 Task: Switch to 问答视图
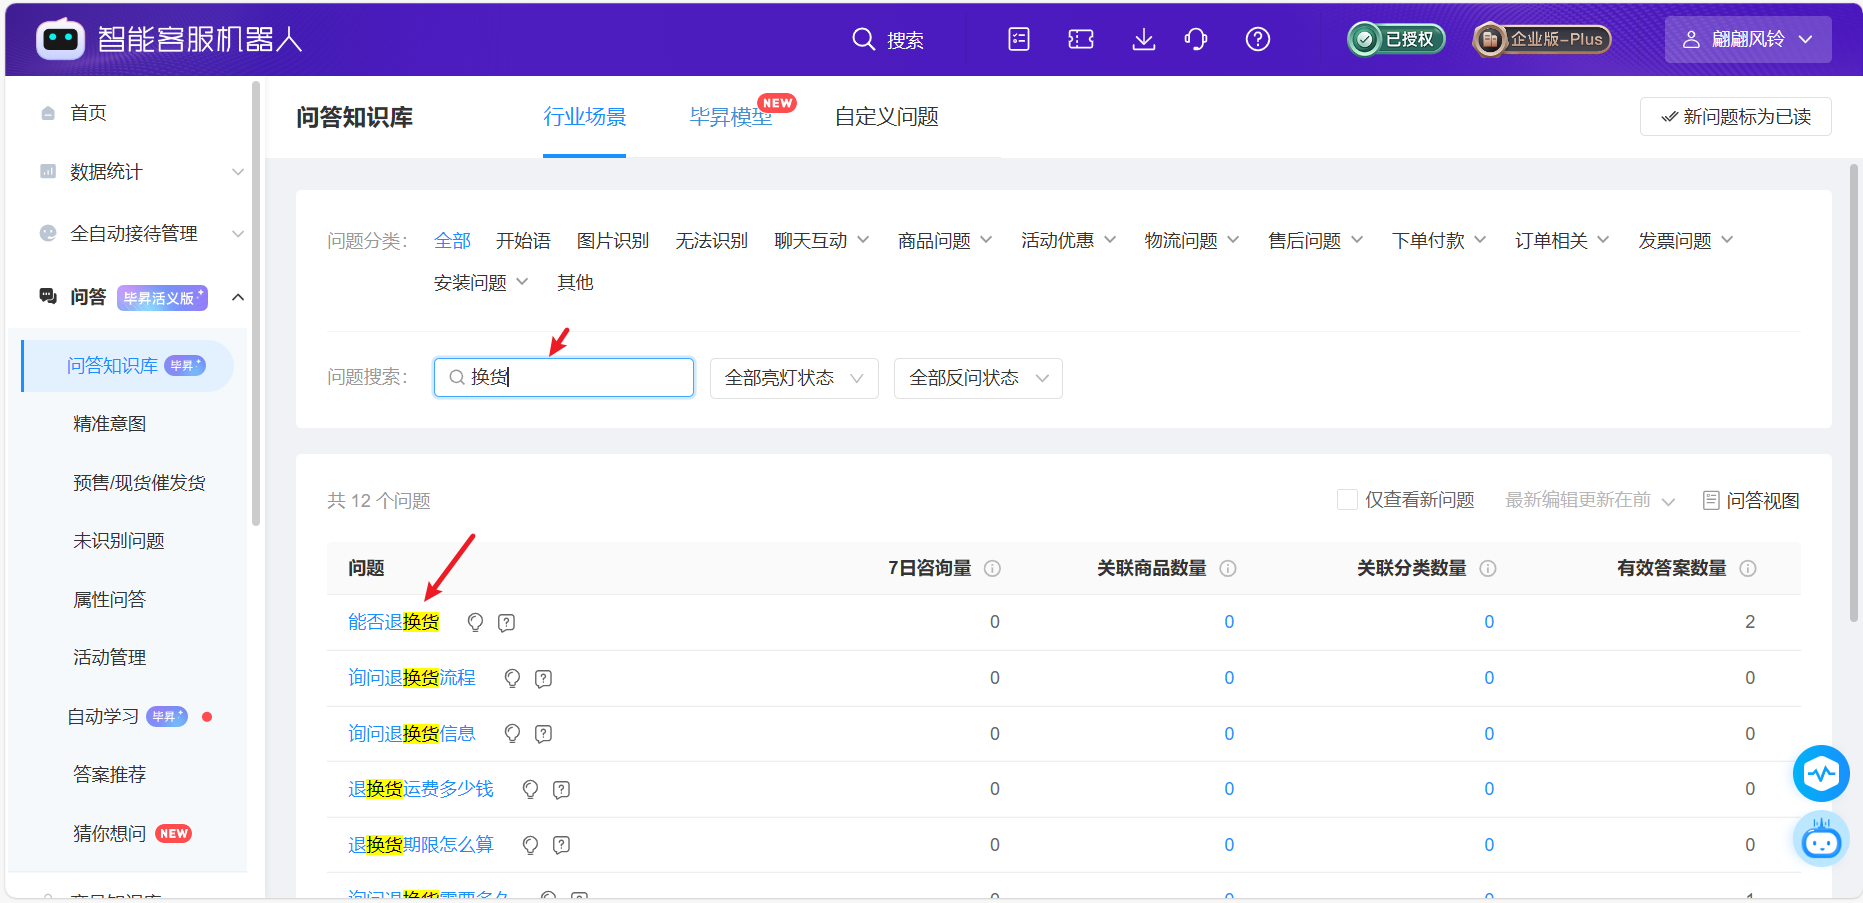point(1751,500)
